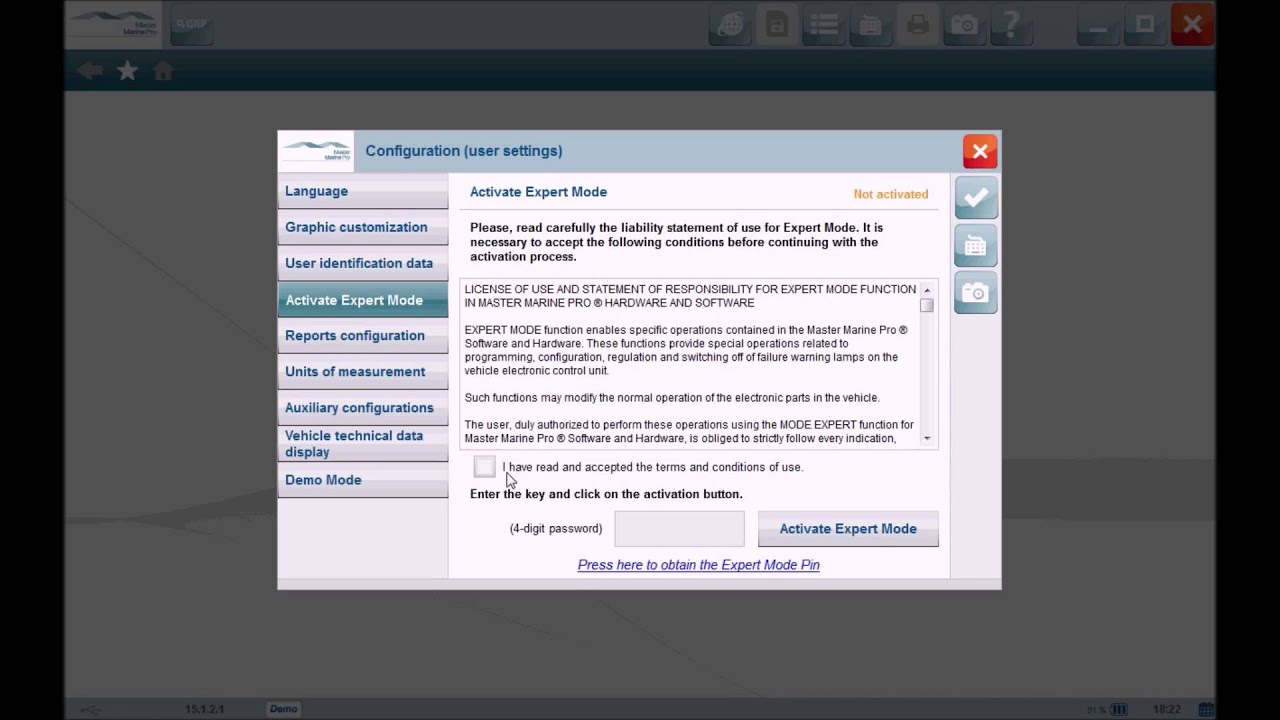1280x720 pixels.
Task: Open the keyboard icon in top toolbar
Action: click(x=871, y=25)
